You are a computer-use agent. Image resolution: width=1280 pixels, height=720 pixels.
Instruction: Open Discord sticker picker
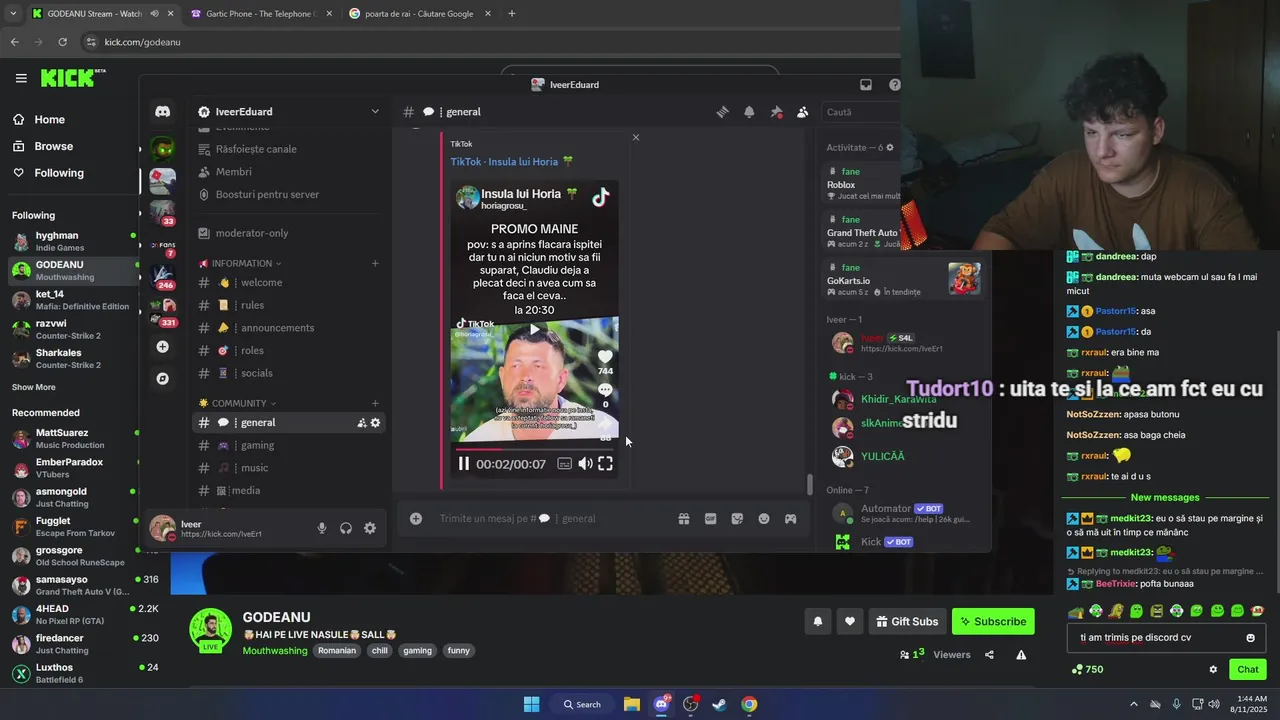point(737,518)
